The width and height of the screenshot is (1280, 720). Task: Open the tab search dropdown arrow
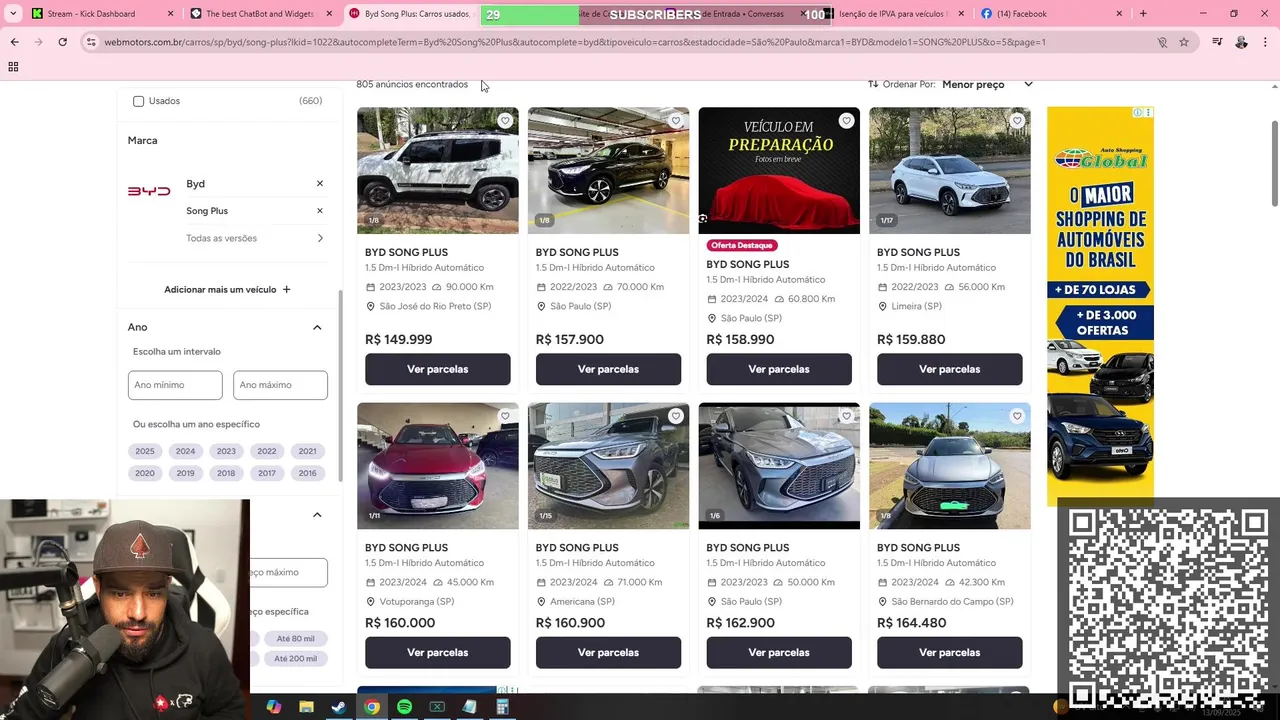(x=13, y=14)
